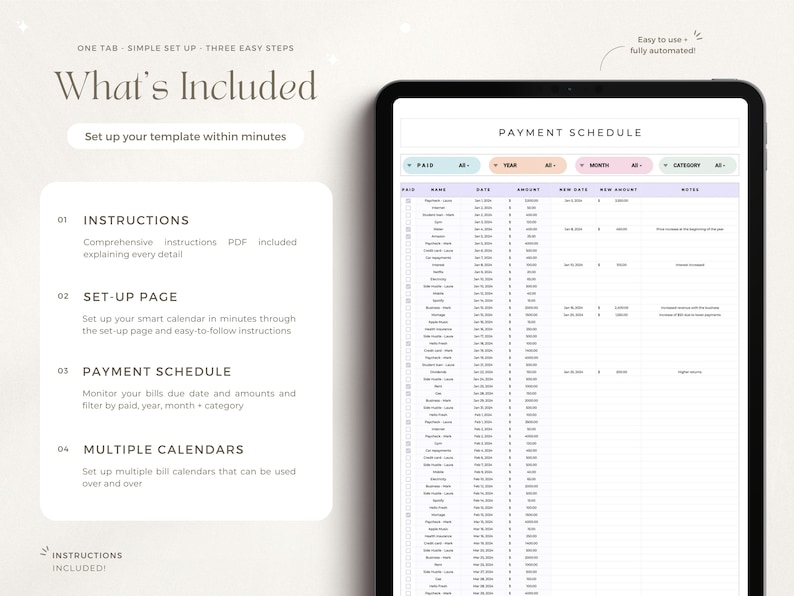Click the 'Student loan - Mark' name cell
This screenshot has width=794, height=596.
coord(439,215)
